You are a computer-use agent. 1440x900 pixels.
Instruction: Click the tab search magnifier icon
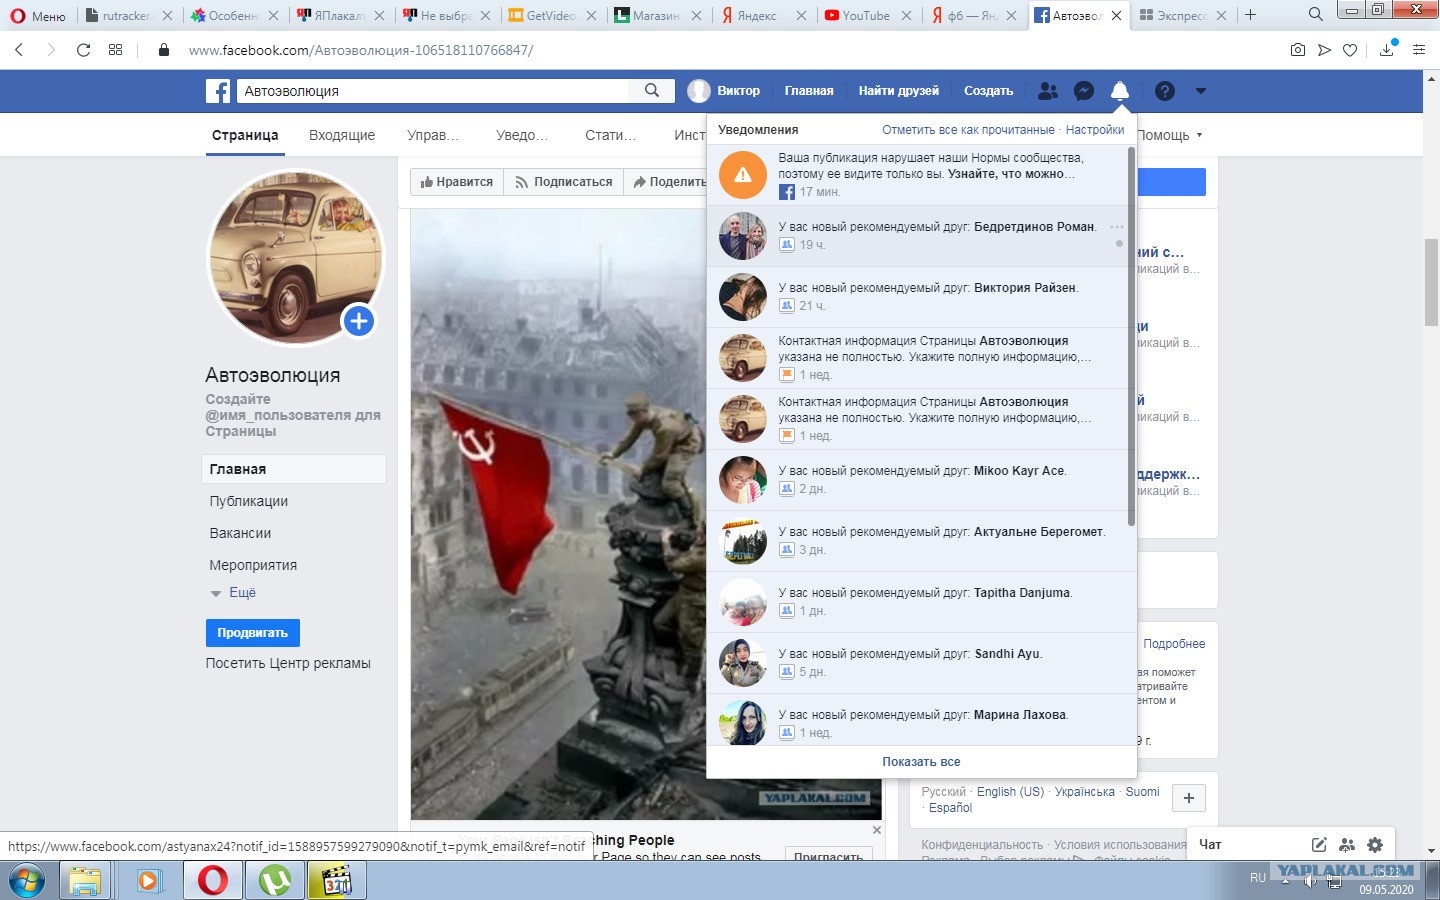pos(1316,15)
